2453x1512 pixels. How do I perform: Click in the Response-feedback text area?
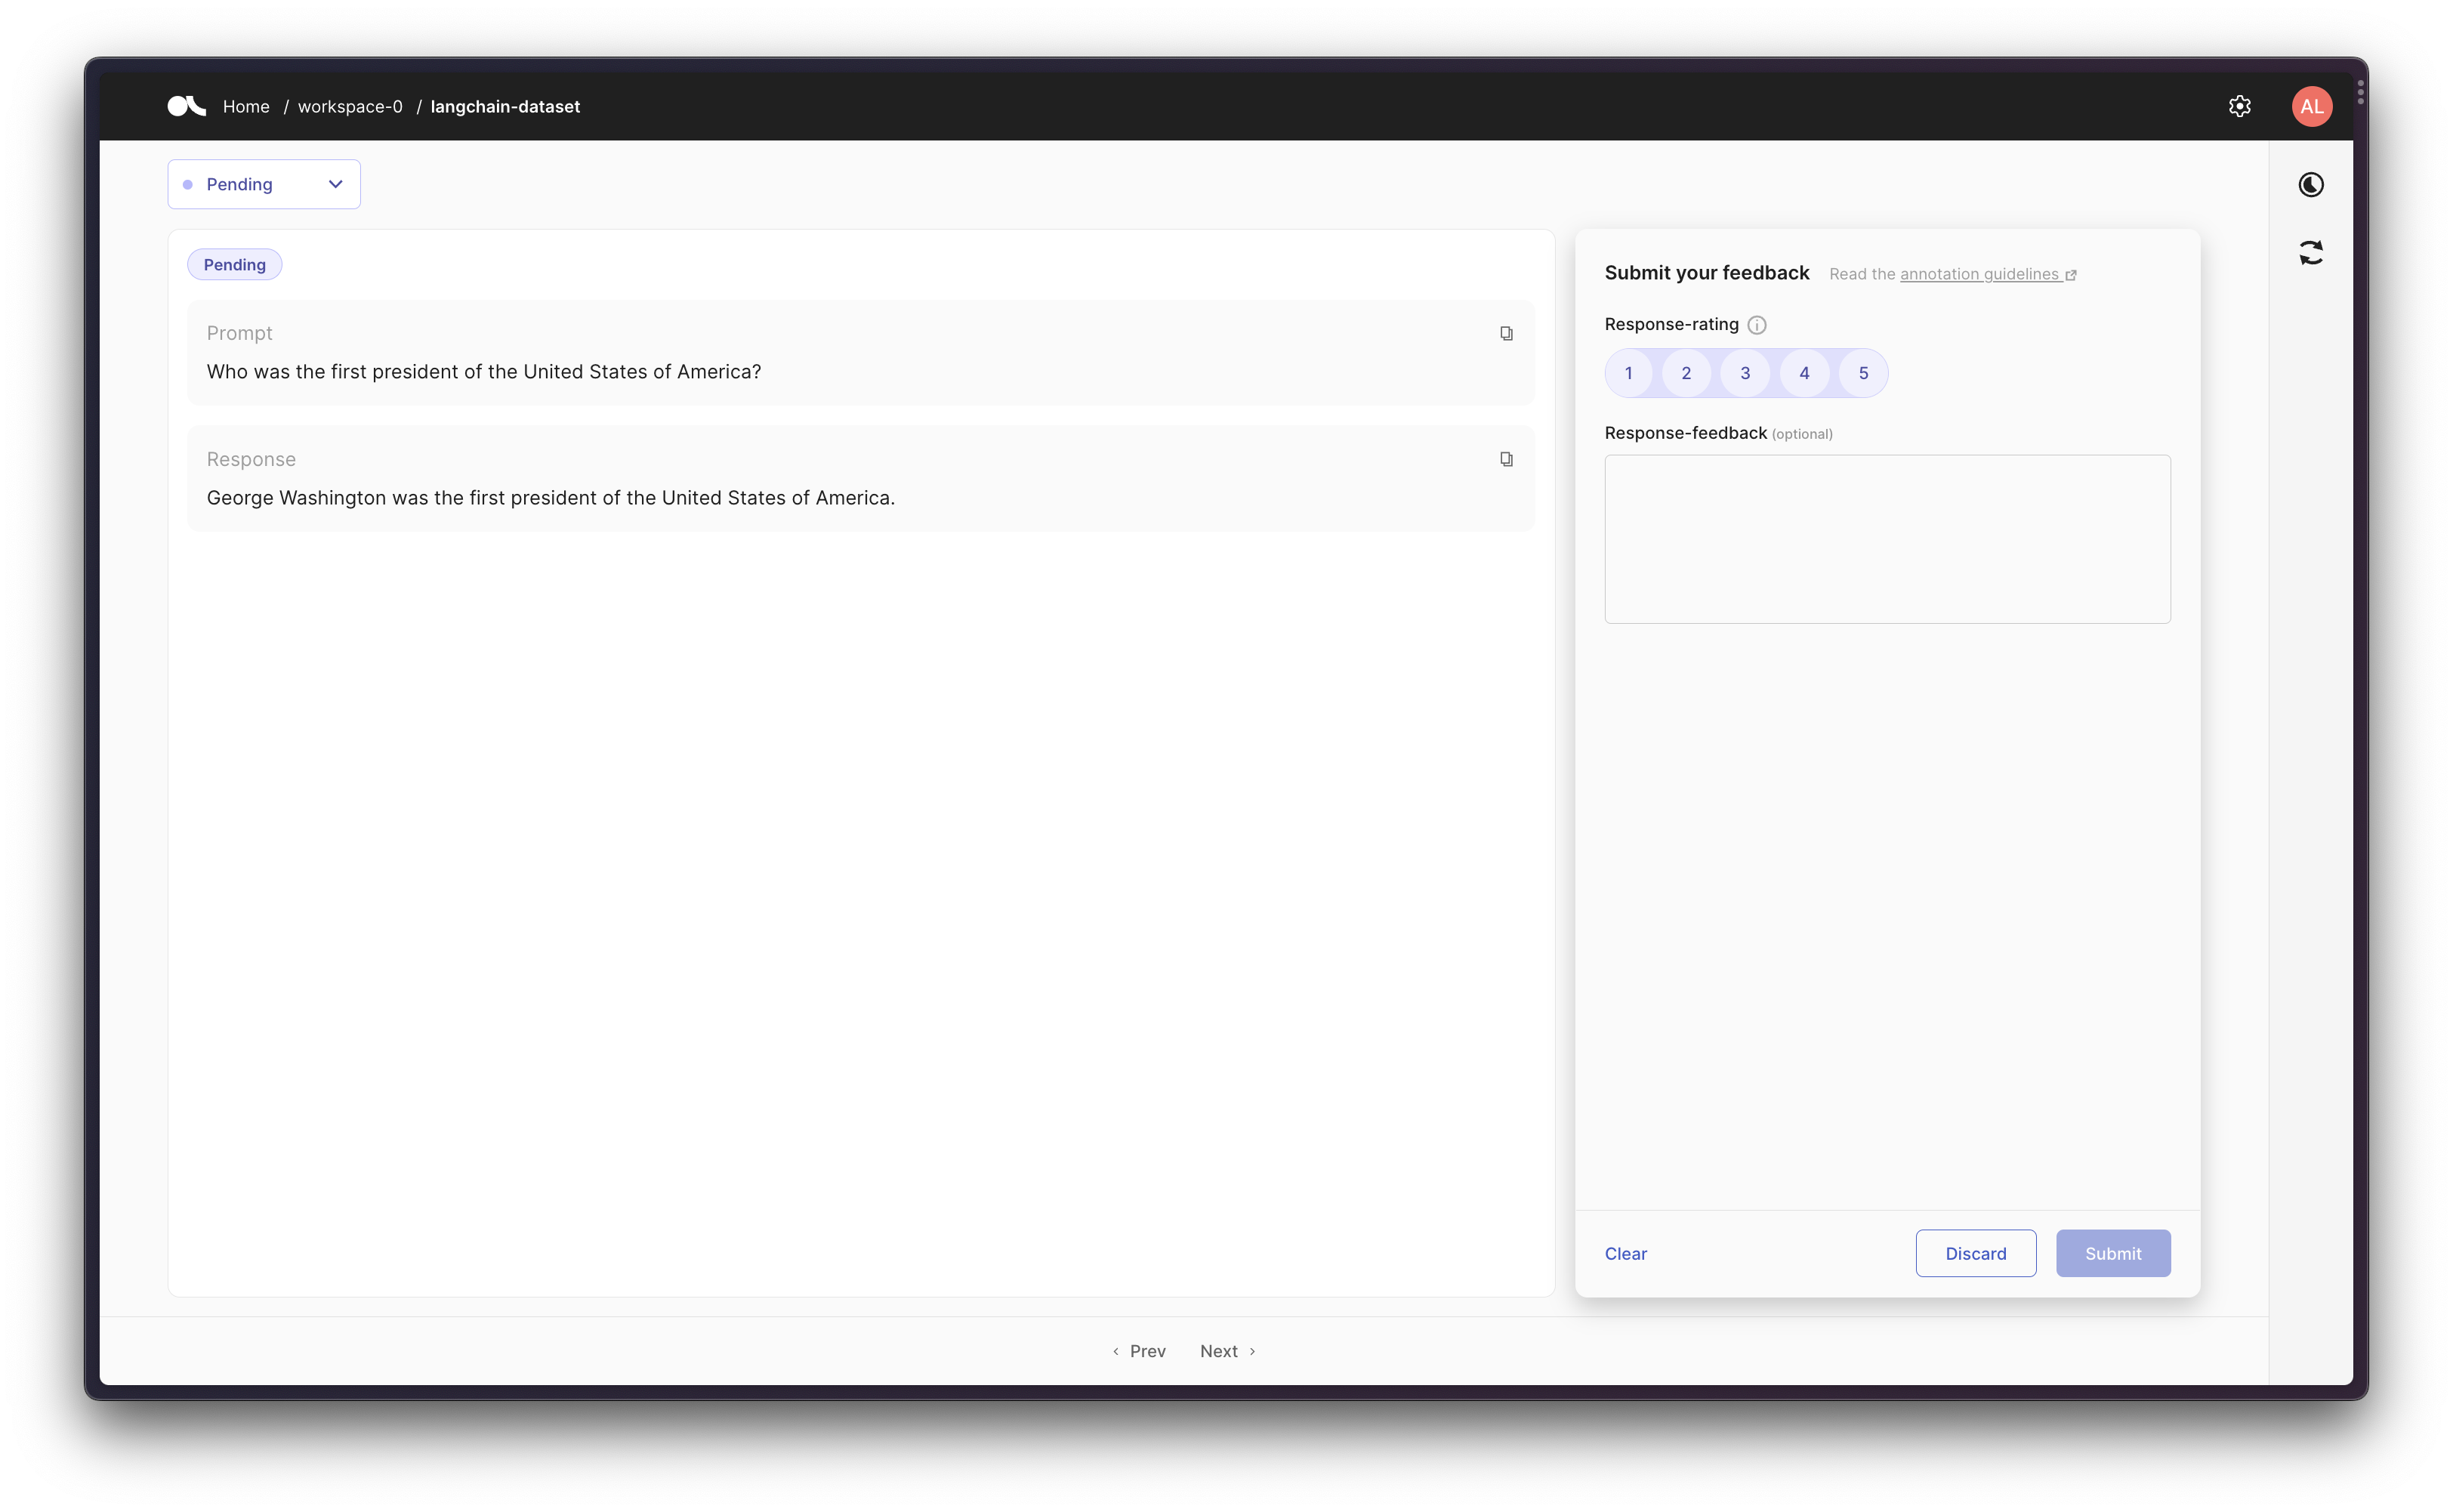tap(1887, 539)
